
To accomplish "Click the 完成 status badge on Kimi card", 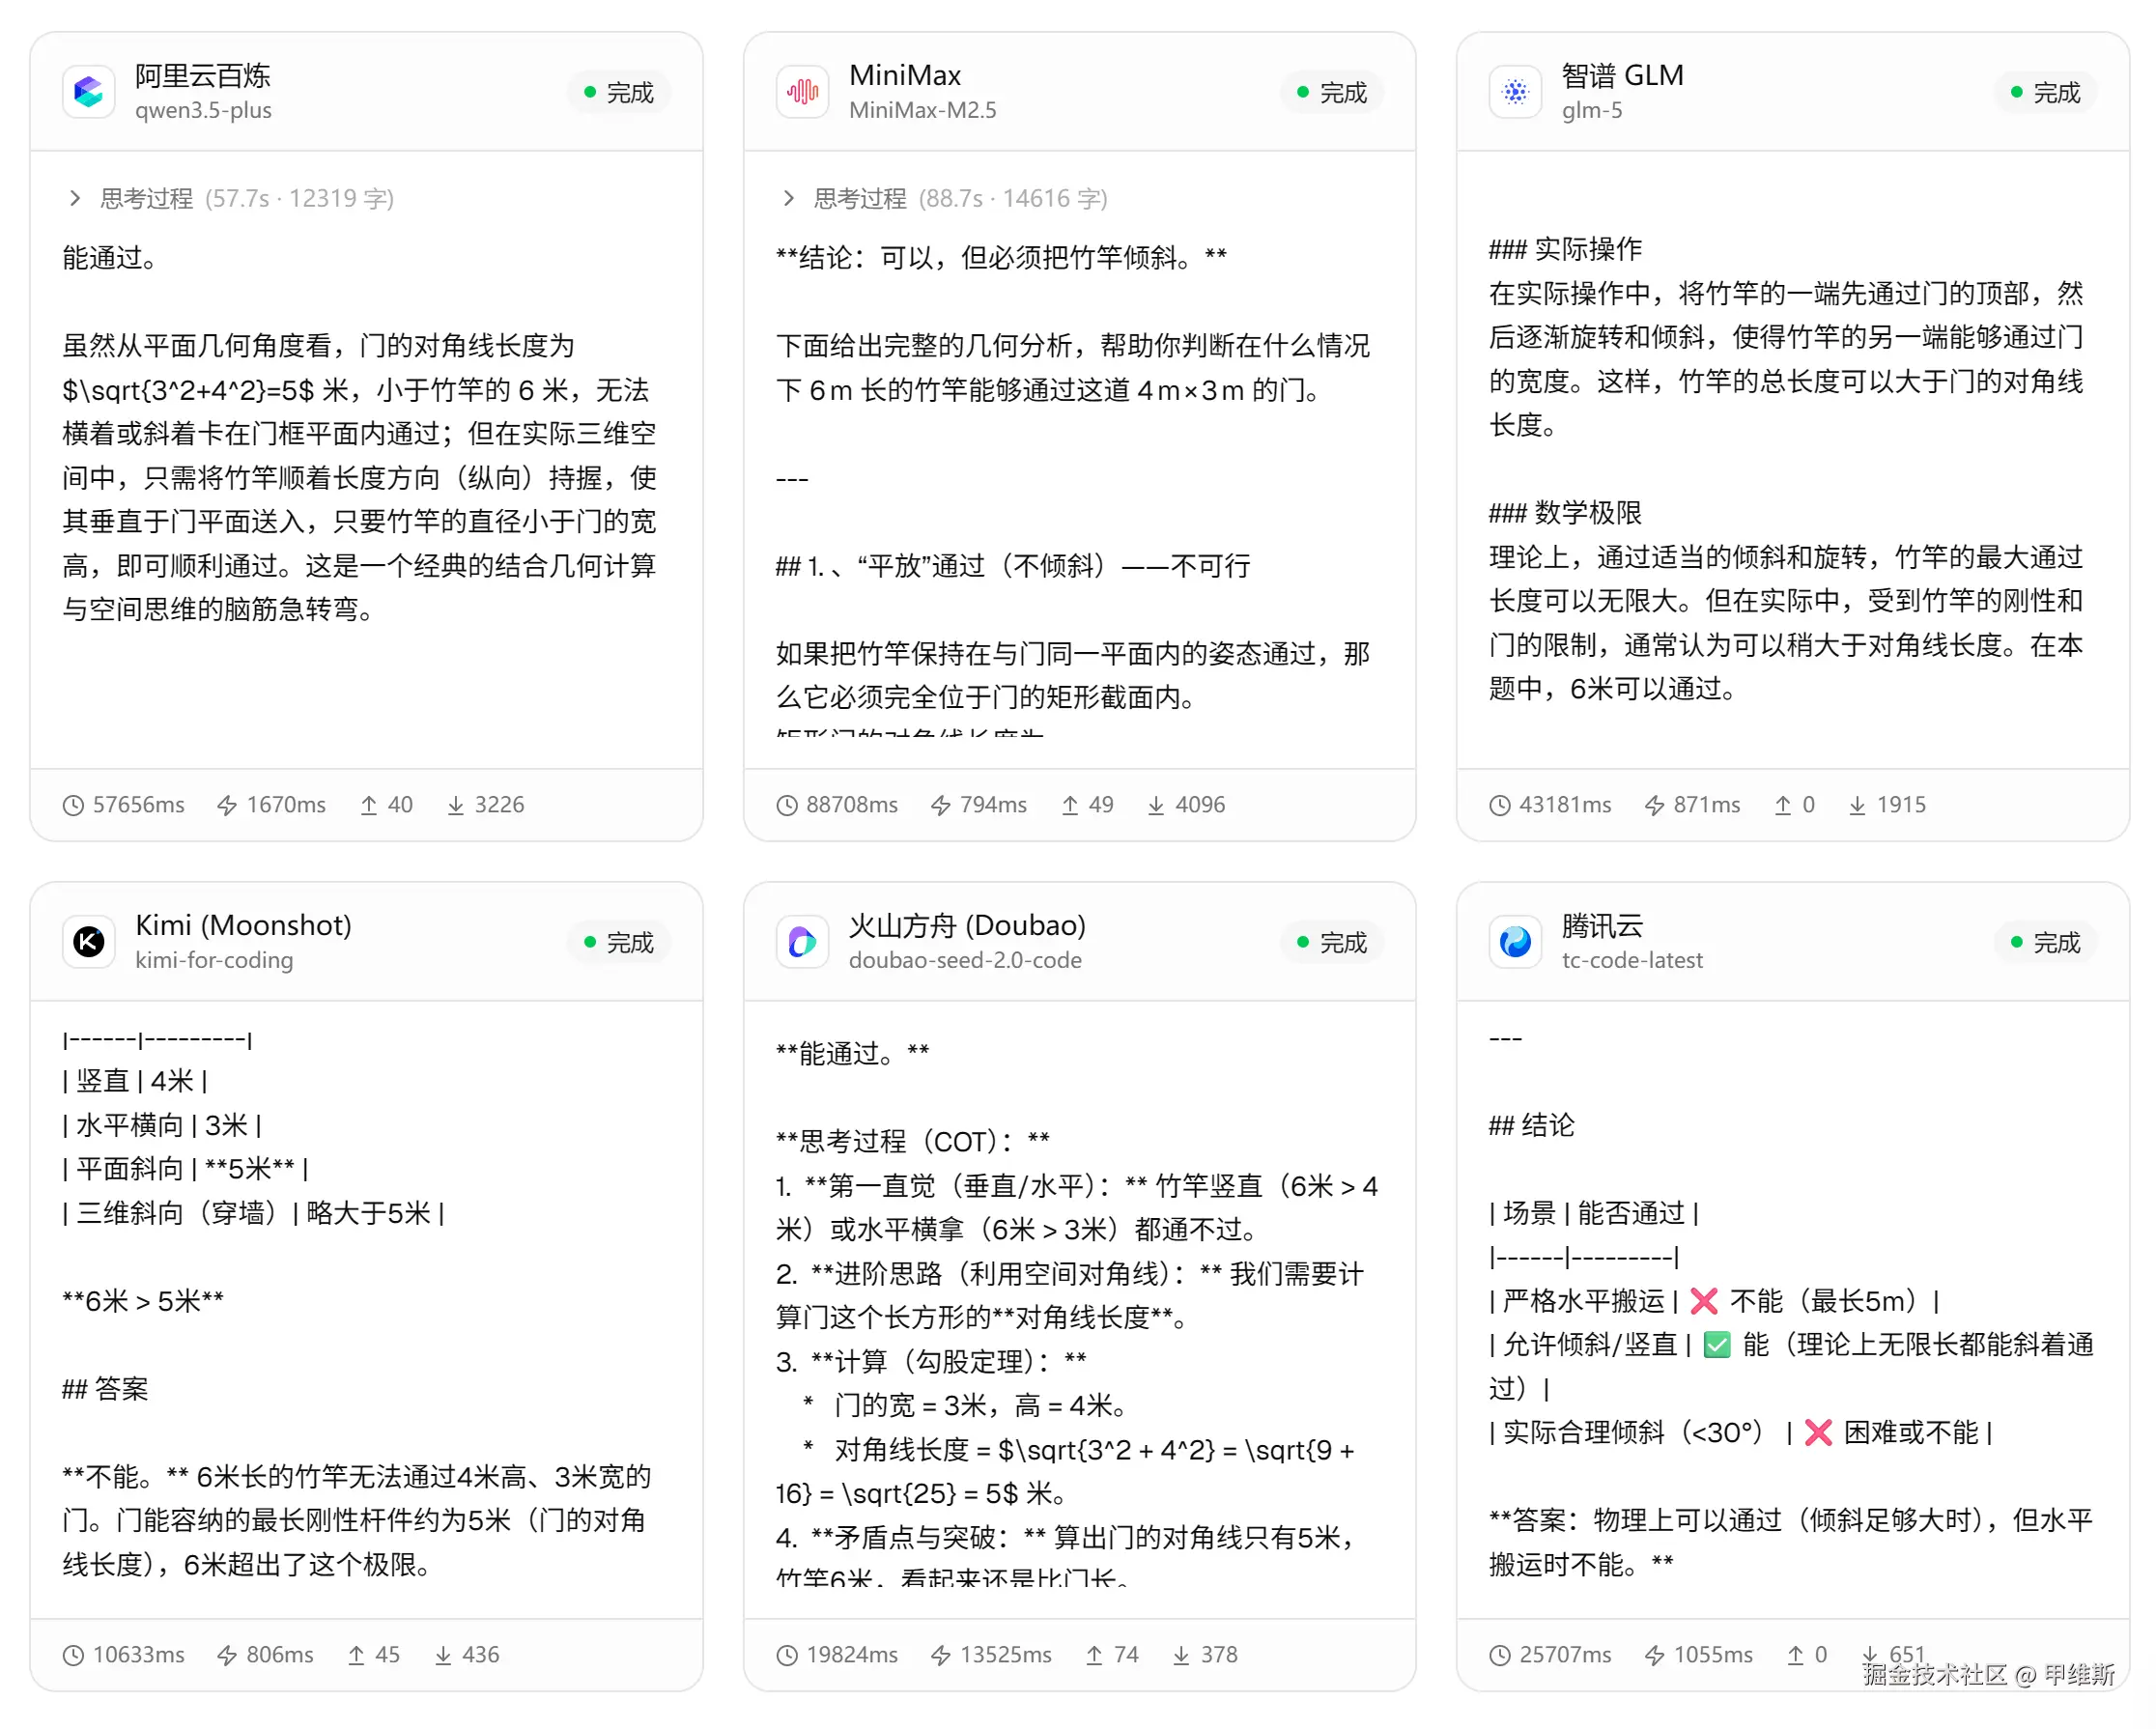I will [x=619, y=942].
